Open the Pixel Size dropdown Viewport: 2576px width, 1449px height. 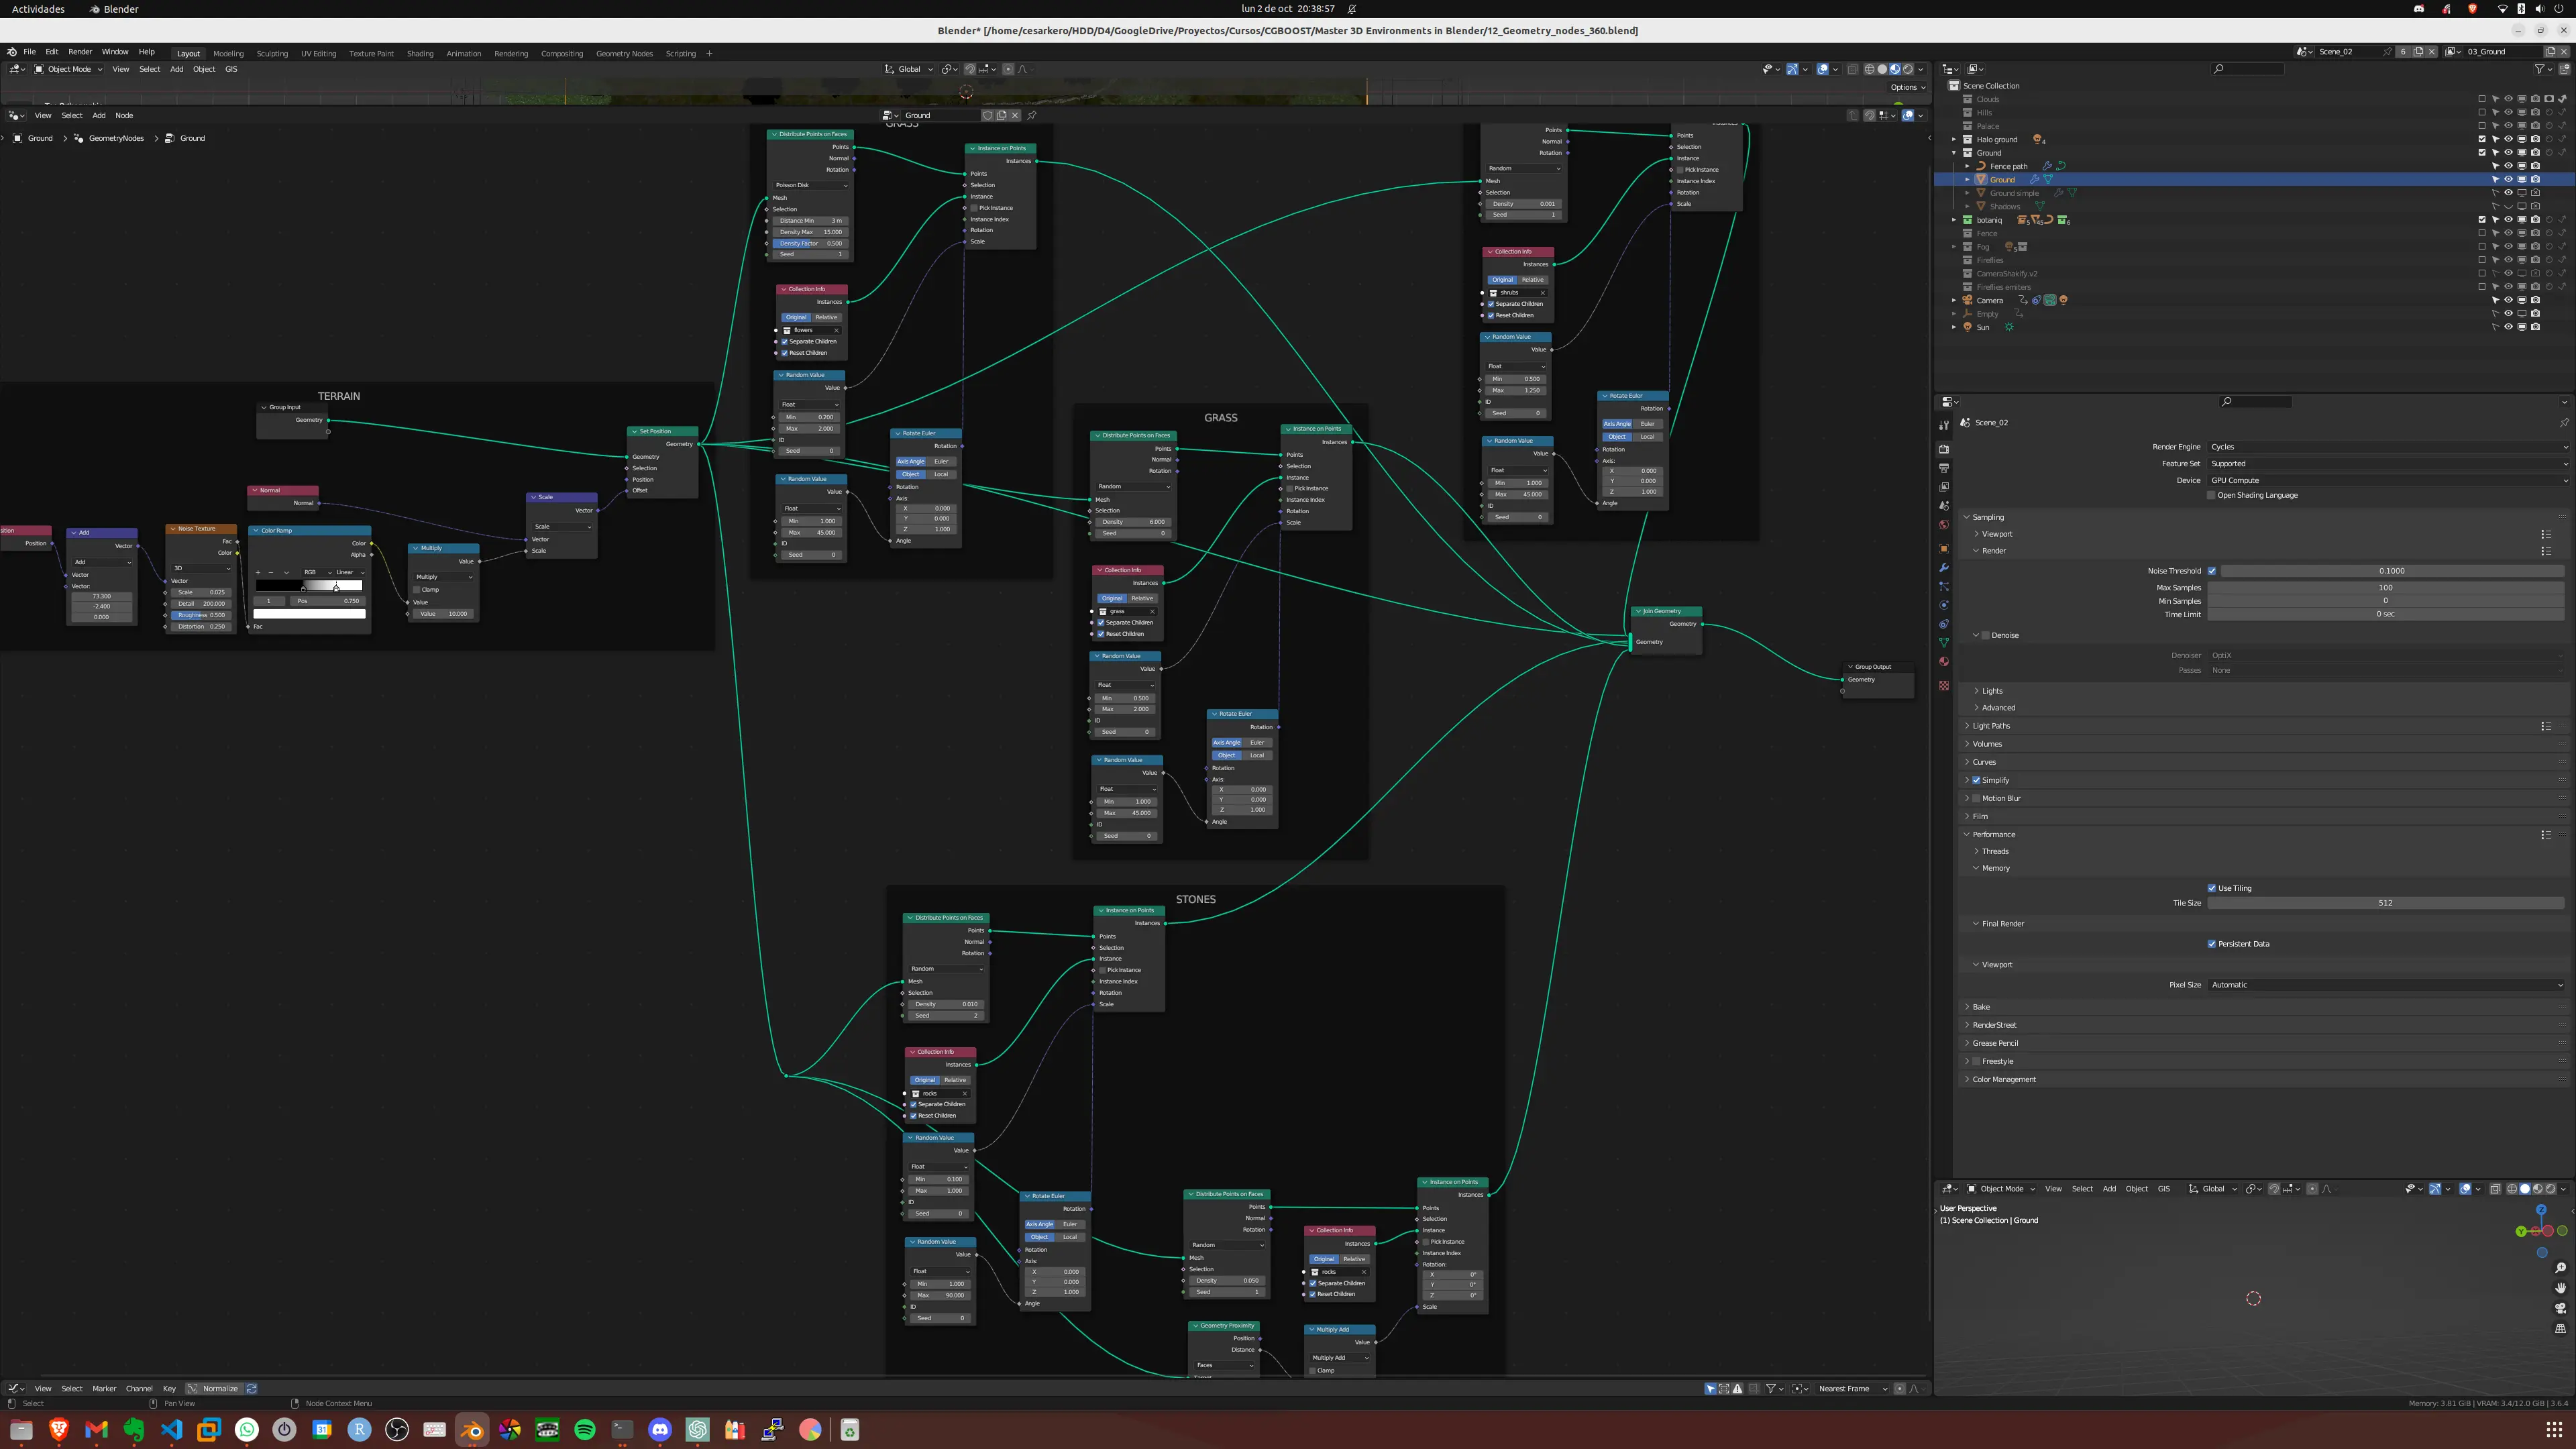click(2387, 985)
